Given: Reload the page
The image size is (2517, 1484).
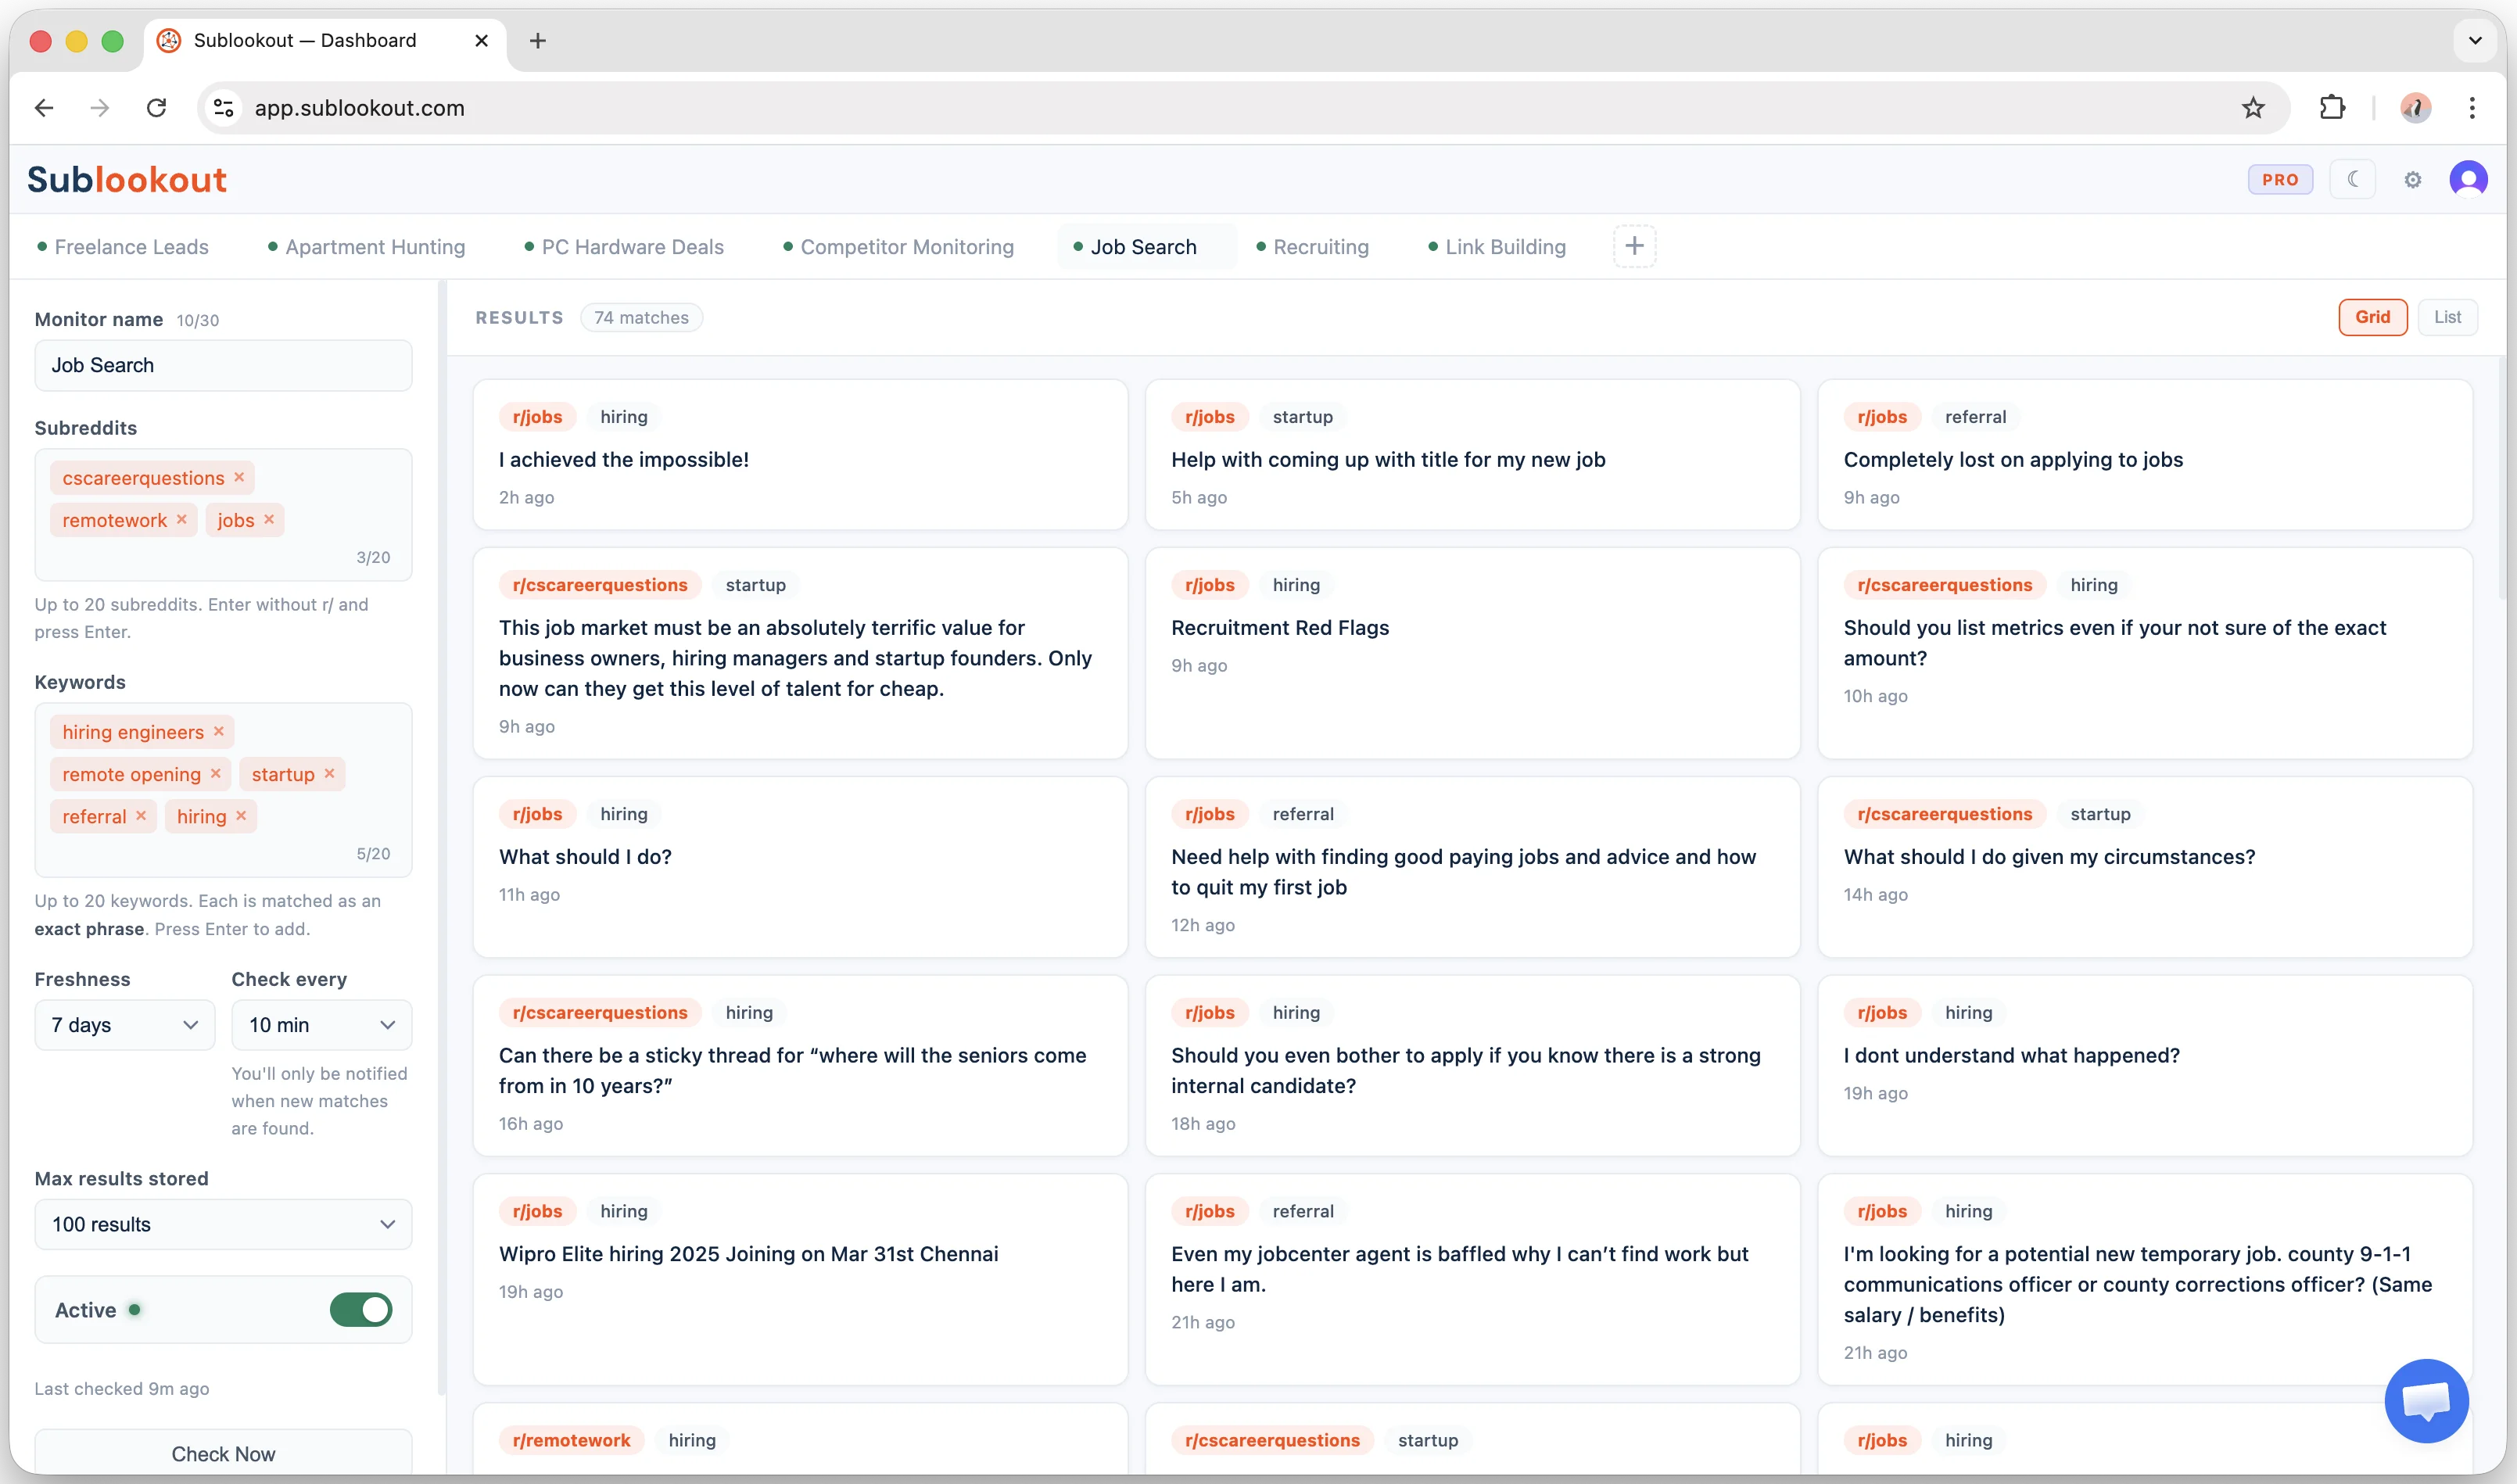Looking at the screenshot, I should [x=156, y=108].
